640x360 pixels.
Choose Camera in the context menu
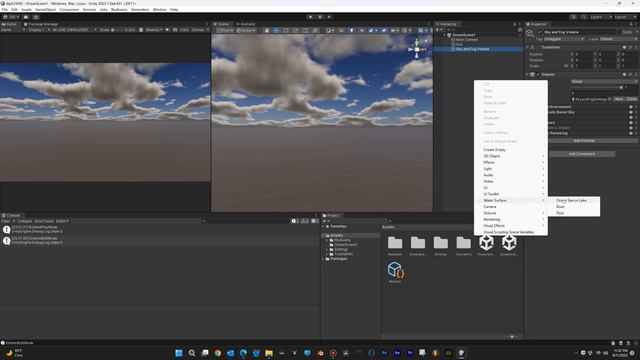(511, 207)
